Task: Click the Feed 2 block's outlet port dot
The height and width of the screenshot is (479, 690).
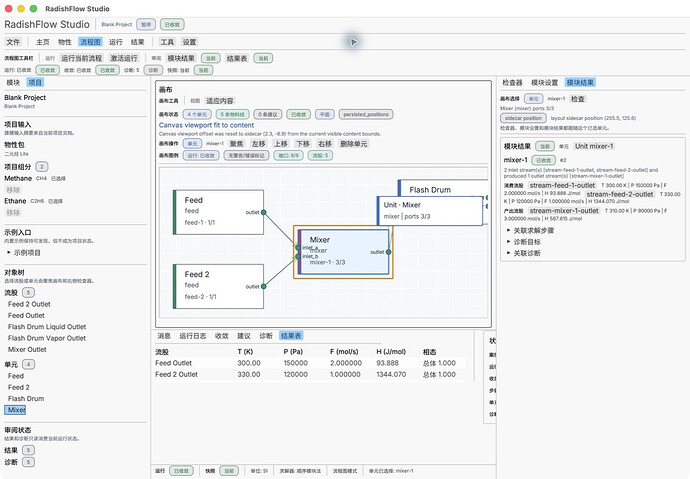Action: pyautogui.click(x=264, y=286)
